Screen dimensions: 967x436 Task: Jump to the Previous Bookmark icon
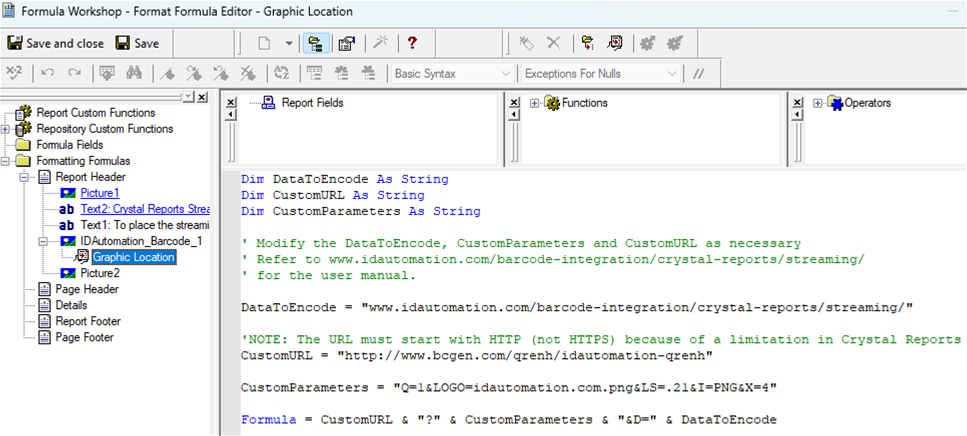click(x=221, y=73)
